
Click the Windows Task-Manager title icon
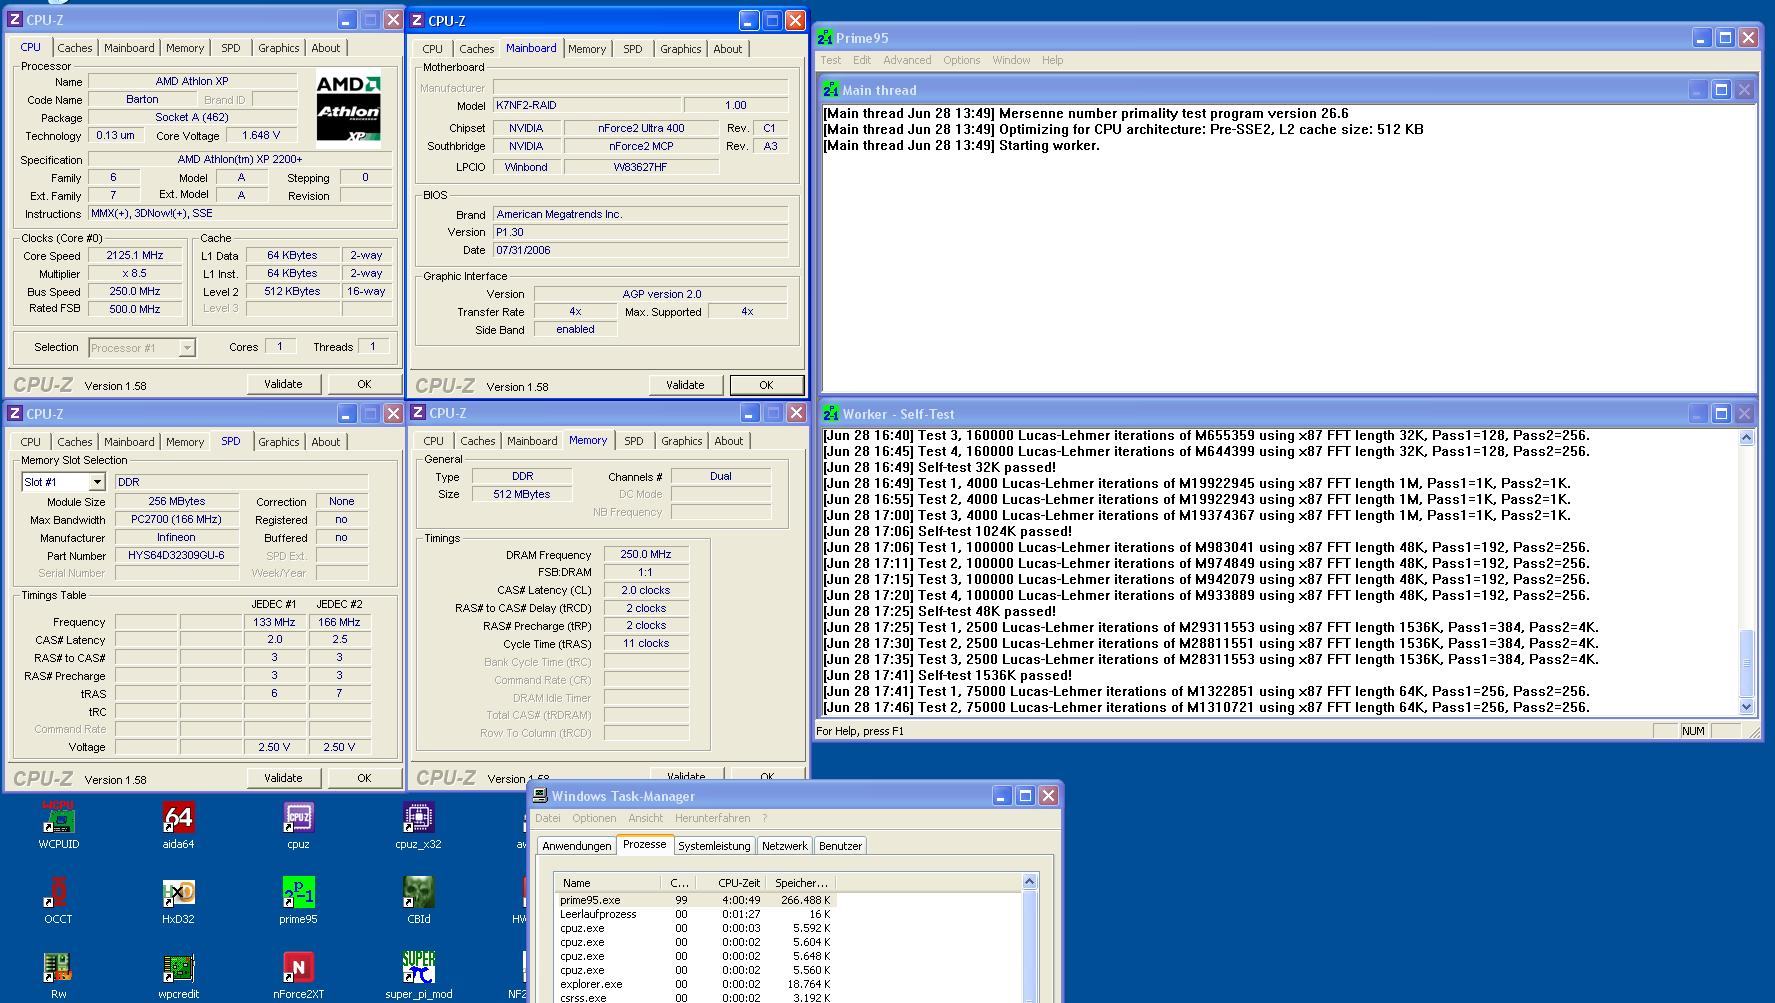pyautogui.click(x=540, y=796)
